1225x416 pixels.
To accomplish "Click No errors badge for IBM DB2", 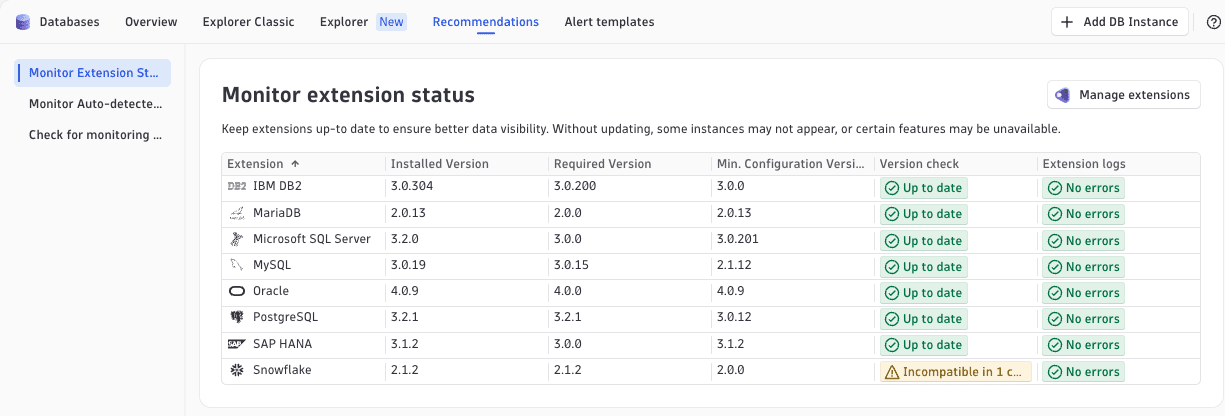I will pyautogui.click(x=1083, y=188).
